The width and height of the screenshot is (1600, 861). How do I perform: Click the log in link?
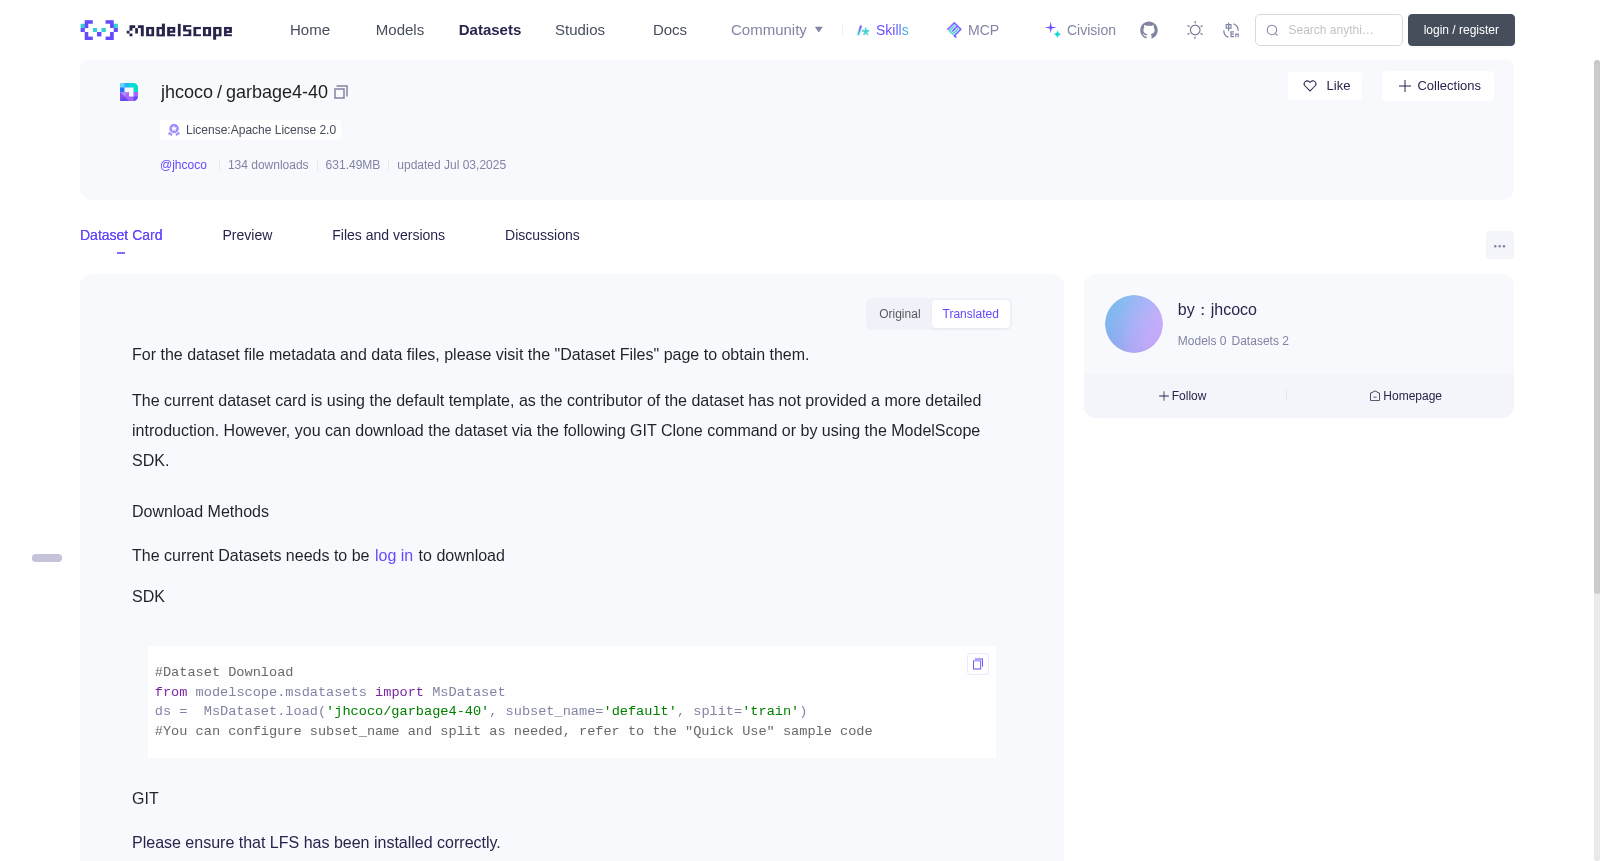(394, 556)
